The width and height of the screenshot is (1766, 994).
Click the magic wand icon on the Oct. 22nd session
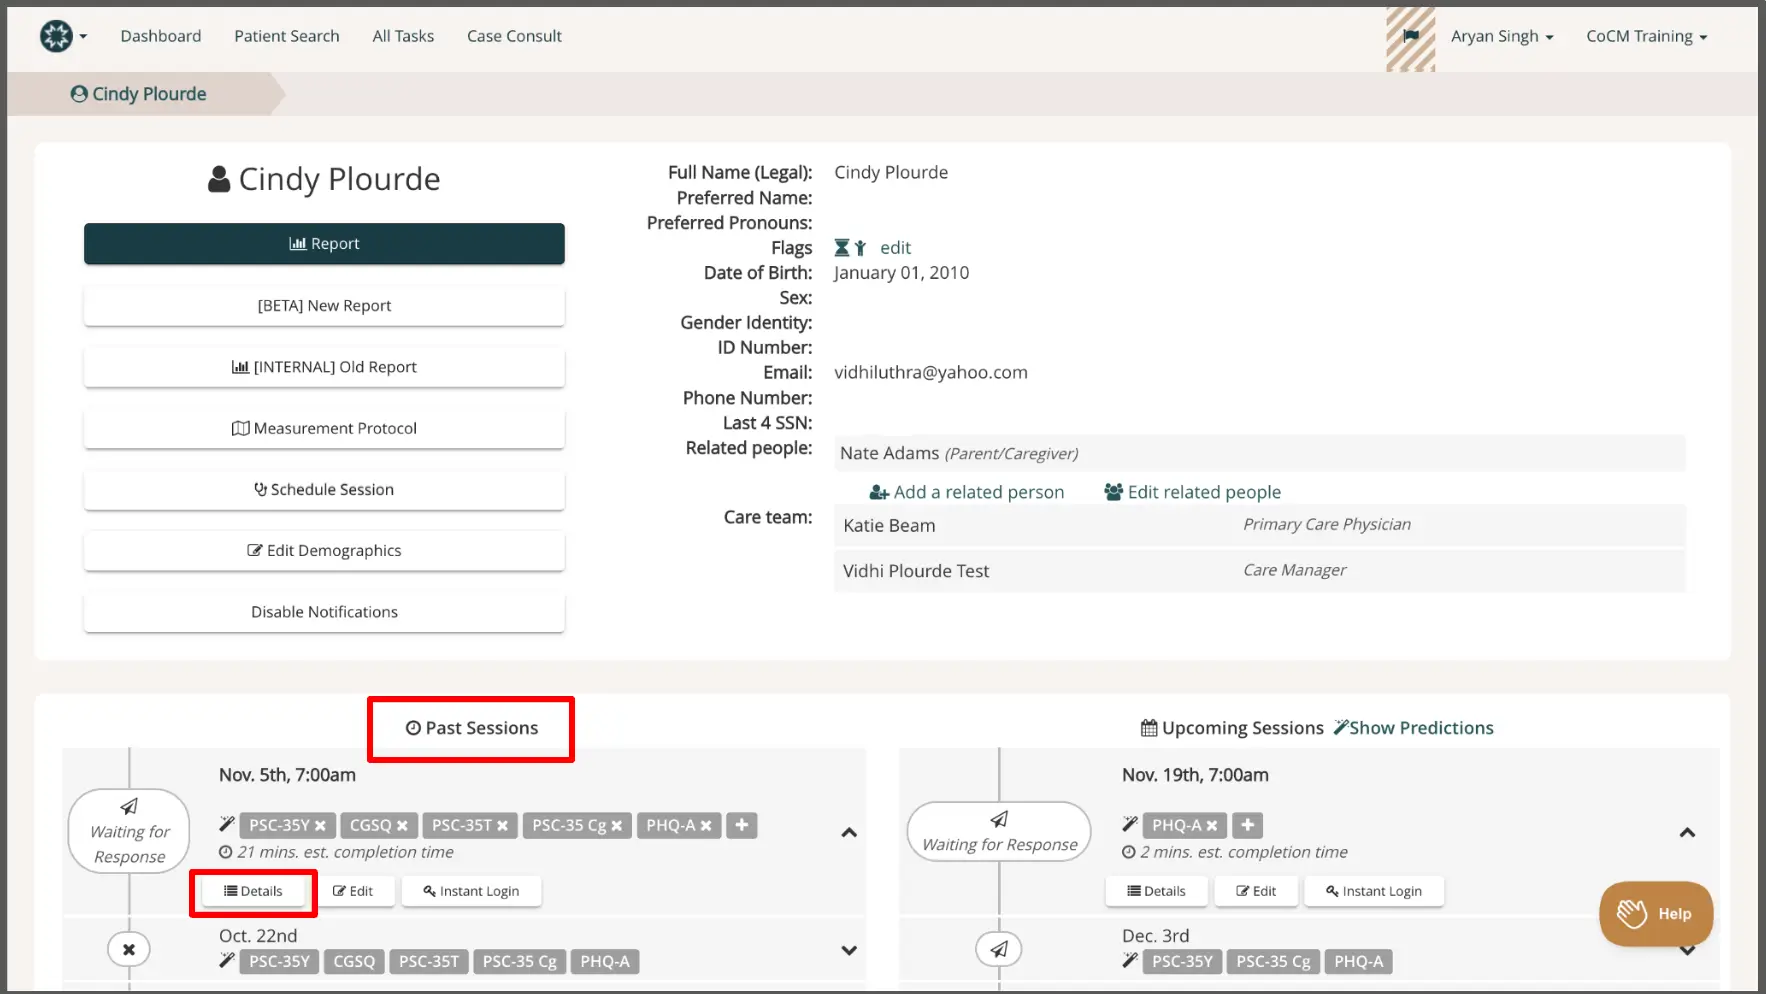(225, 961)
